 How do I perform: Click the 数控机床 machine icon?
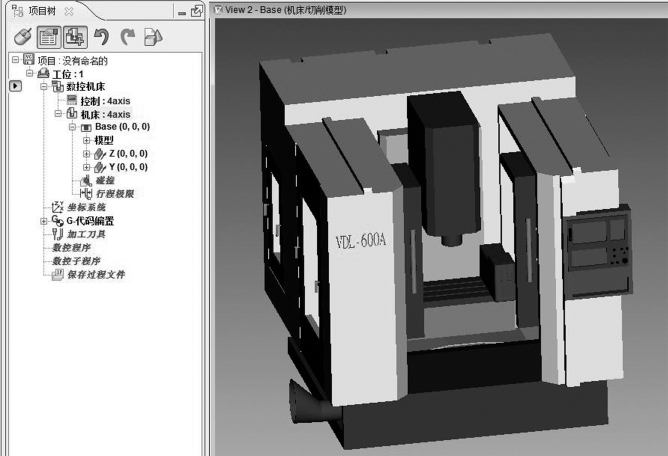pyautogui.click(x=58, y=86)
